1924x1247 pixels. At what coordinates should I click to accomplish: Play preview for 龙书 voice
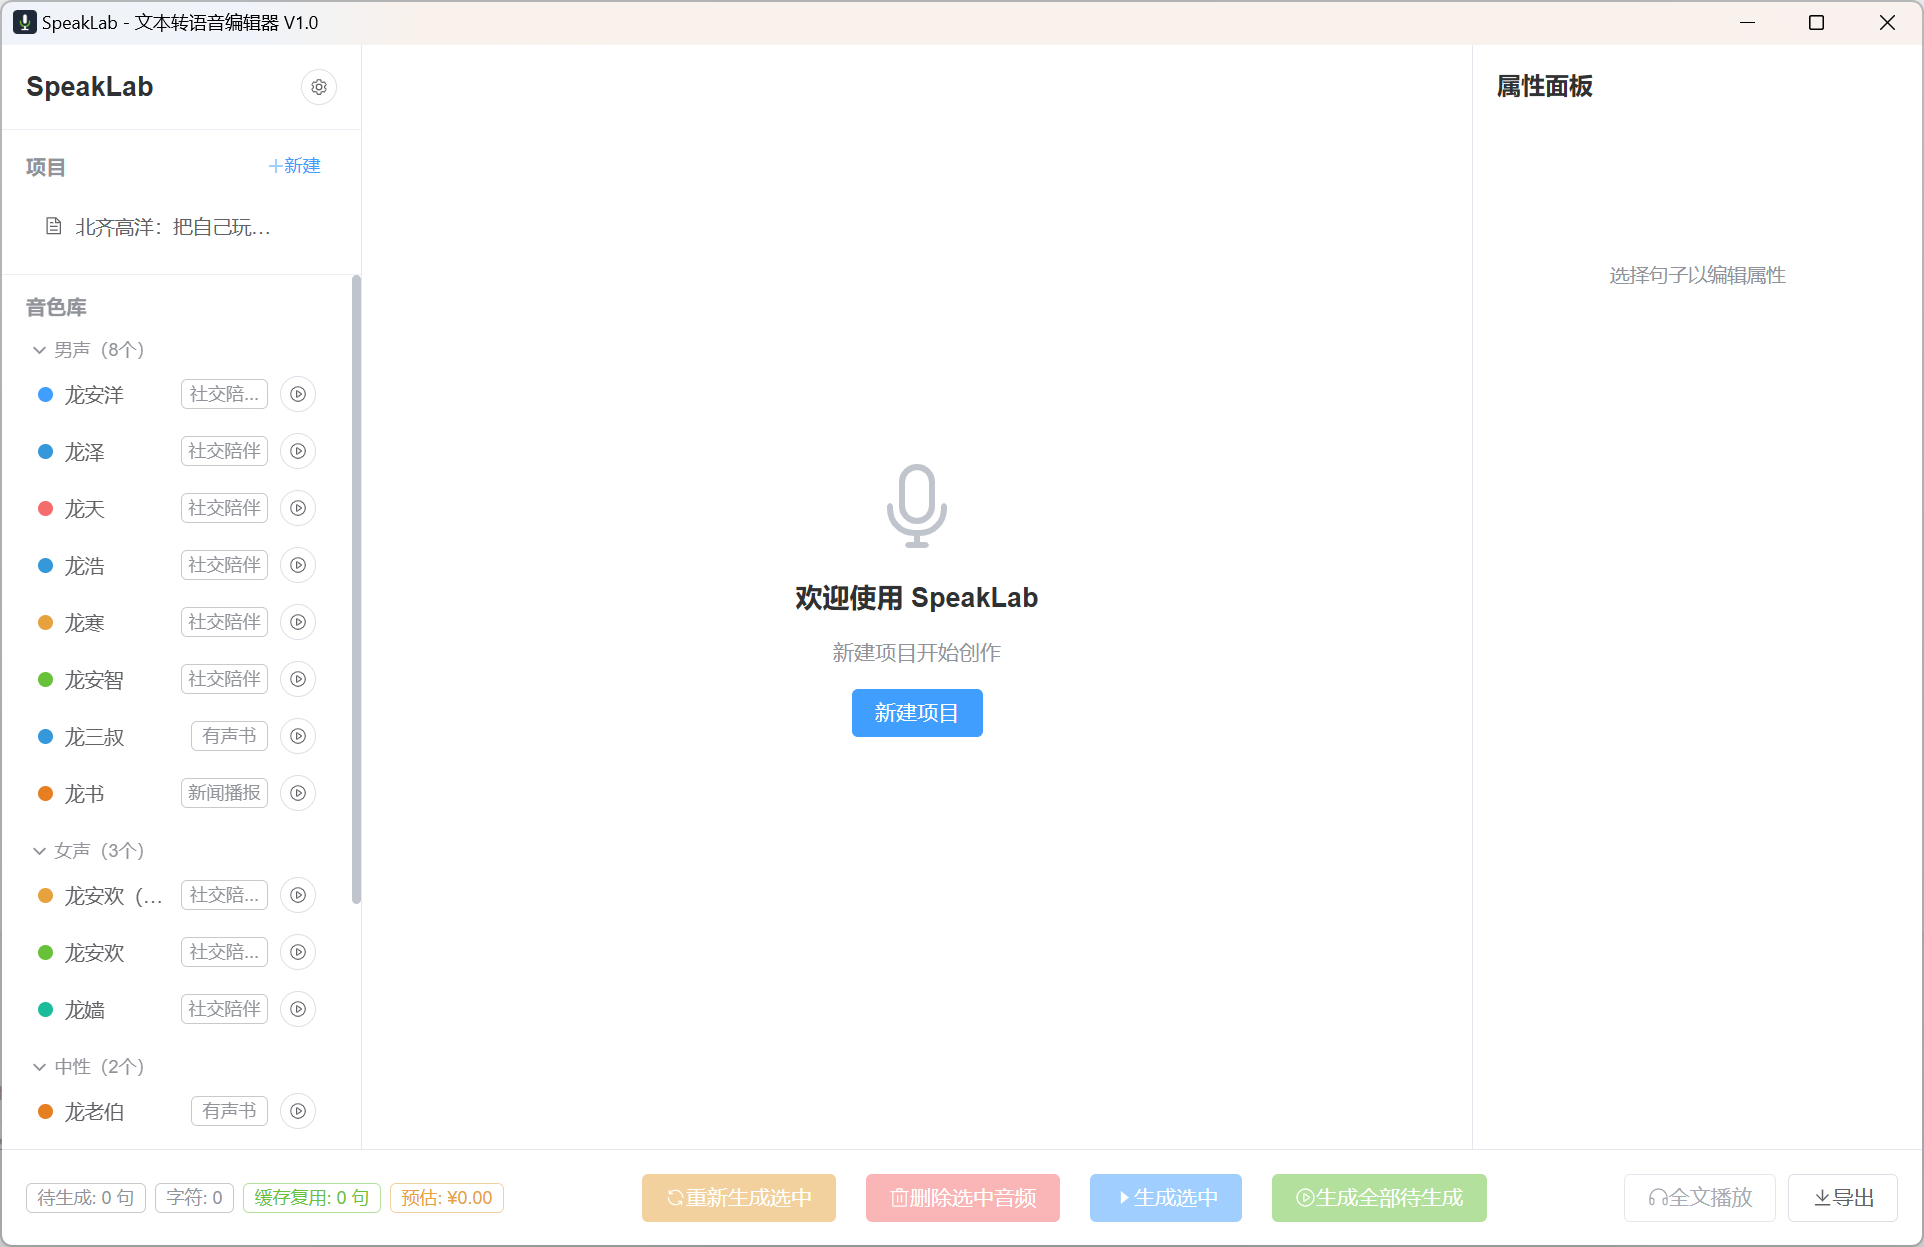point(298,793)
